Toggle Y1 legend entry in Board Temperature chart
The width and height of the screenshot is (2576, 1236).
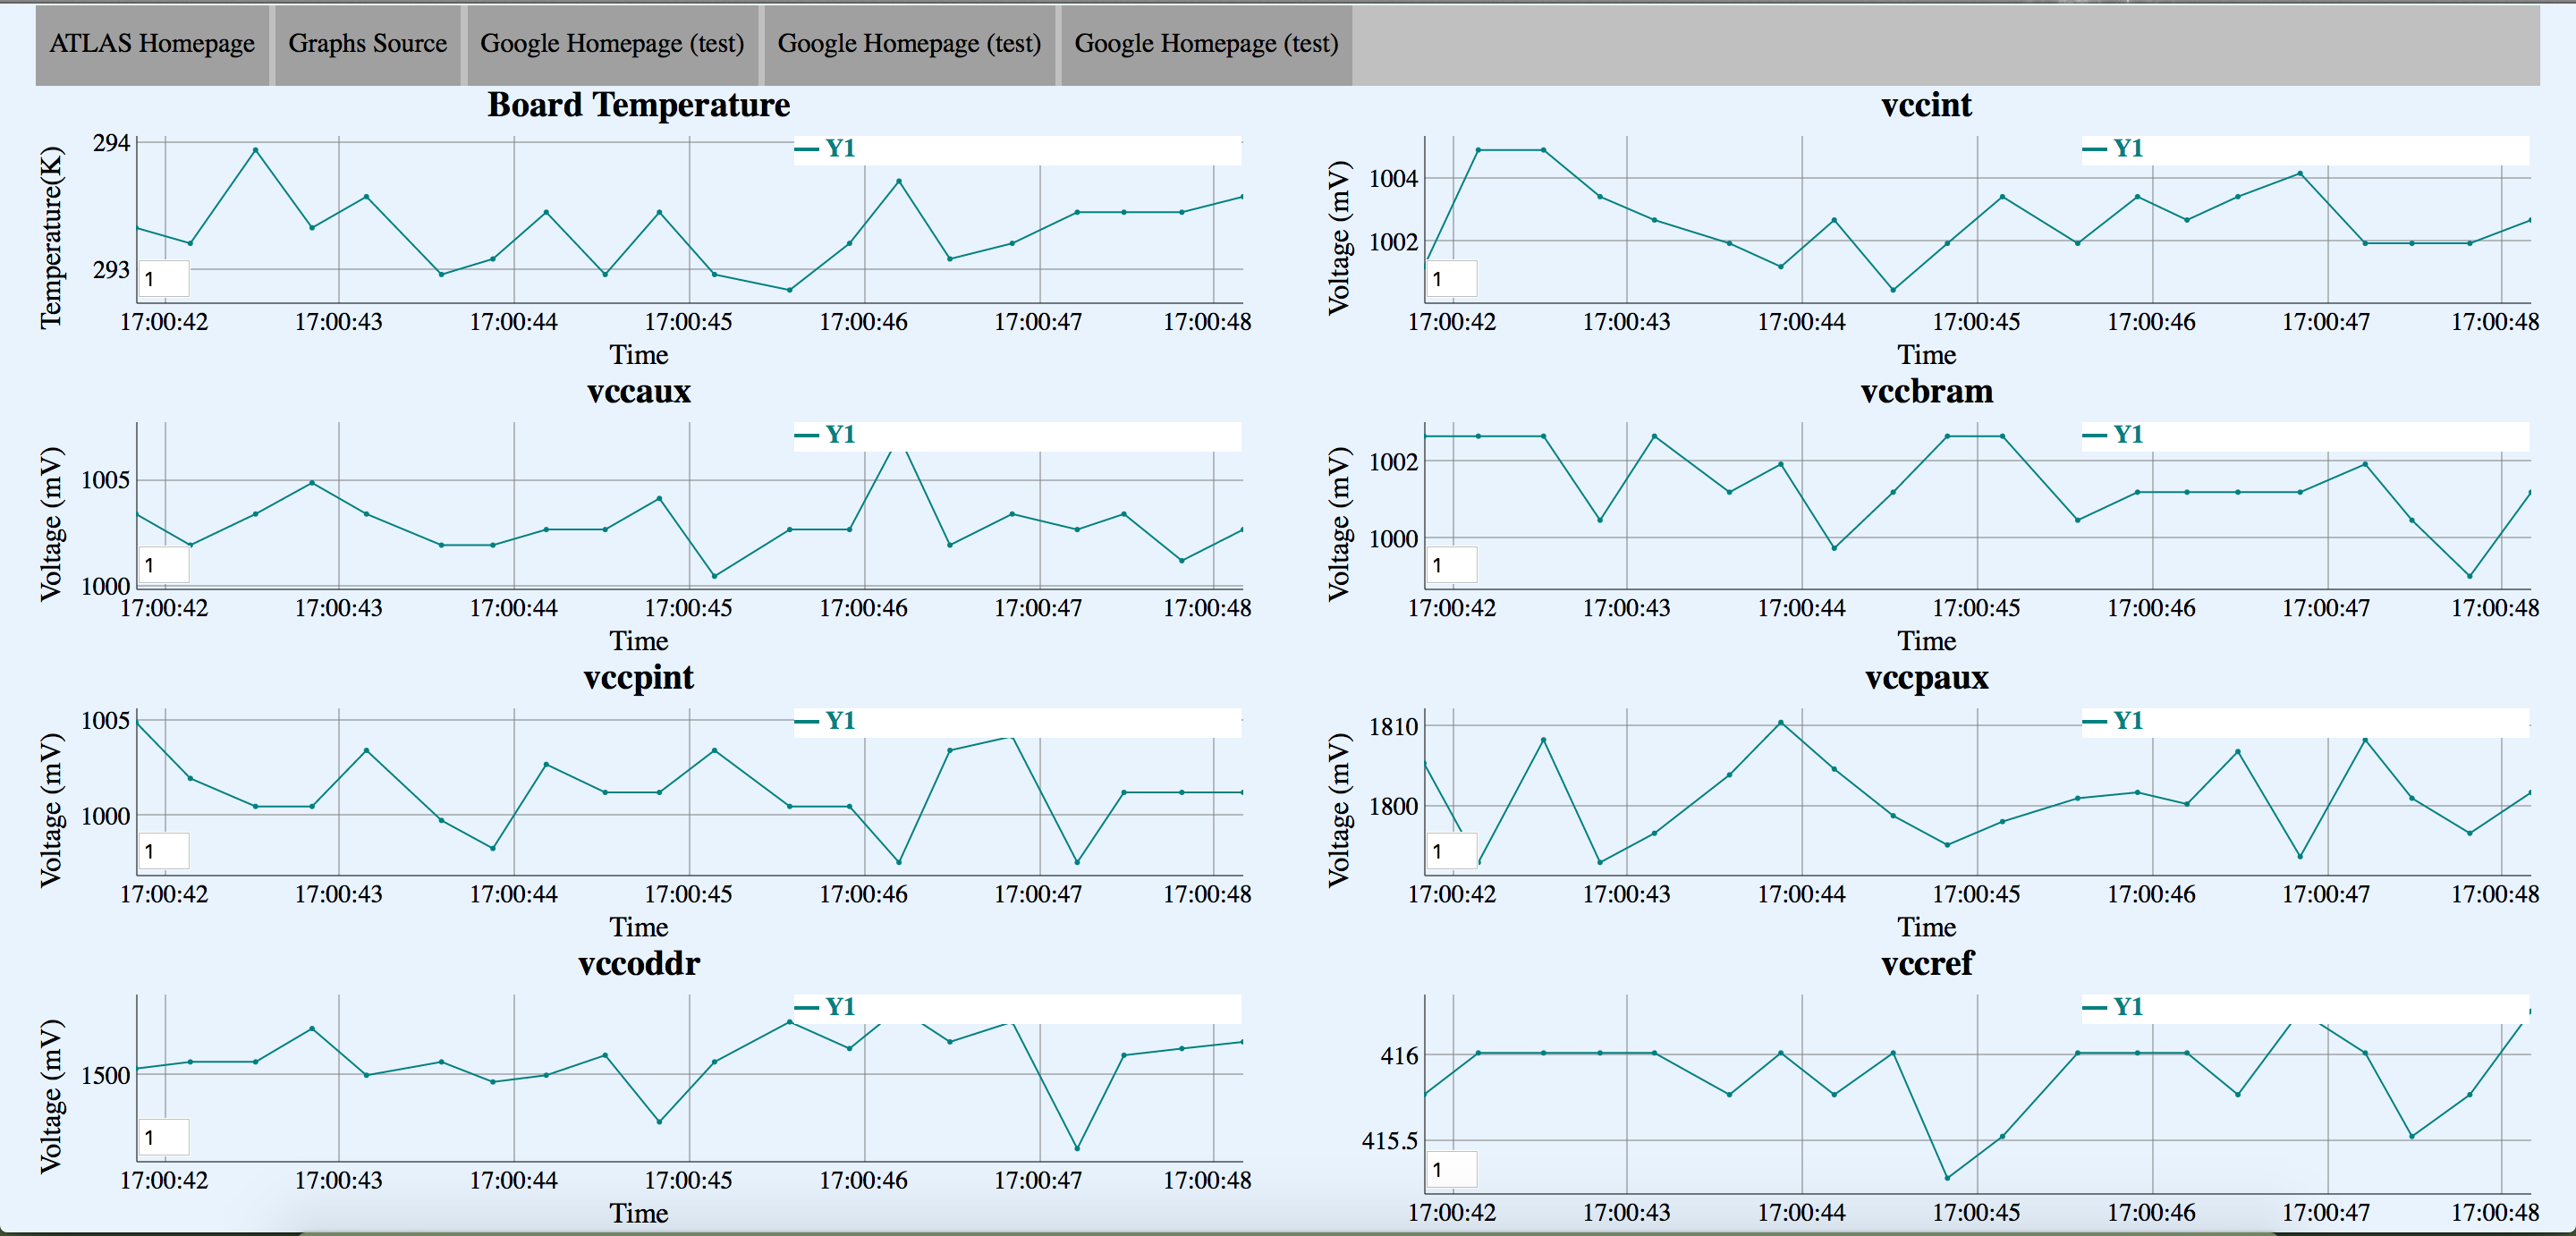point(838,149)
